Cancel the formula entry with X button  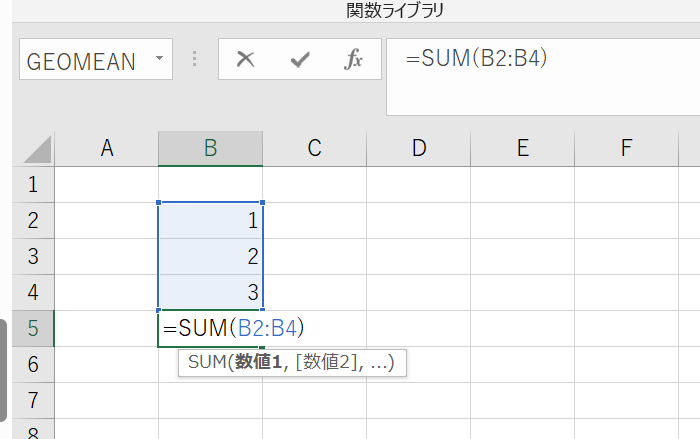pos(245,60)
